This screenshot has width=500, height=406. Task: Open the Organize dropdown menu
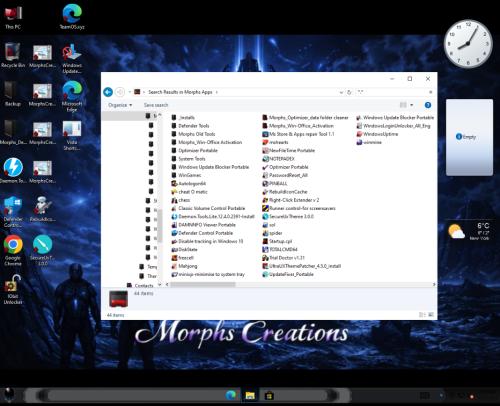[x=120, y=105]
